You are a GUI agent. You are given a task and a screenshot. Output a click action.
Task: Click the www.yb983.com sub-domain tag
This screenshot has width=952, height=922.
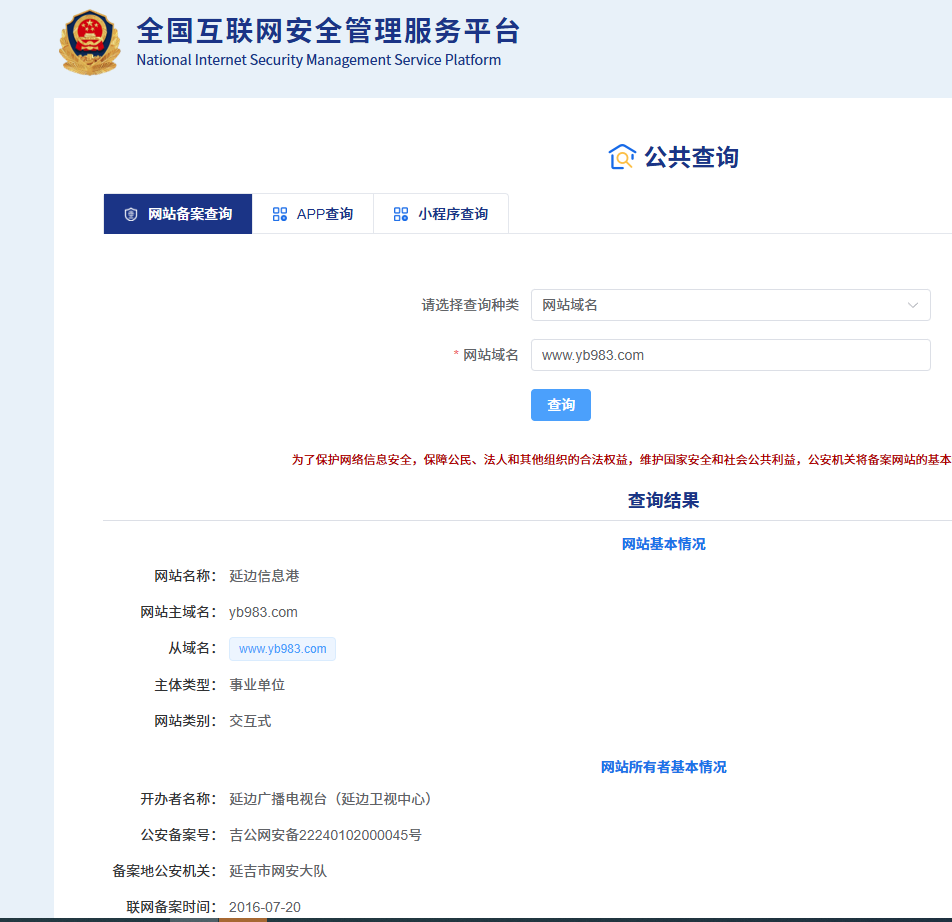point(282,649)
